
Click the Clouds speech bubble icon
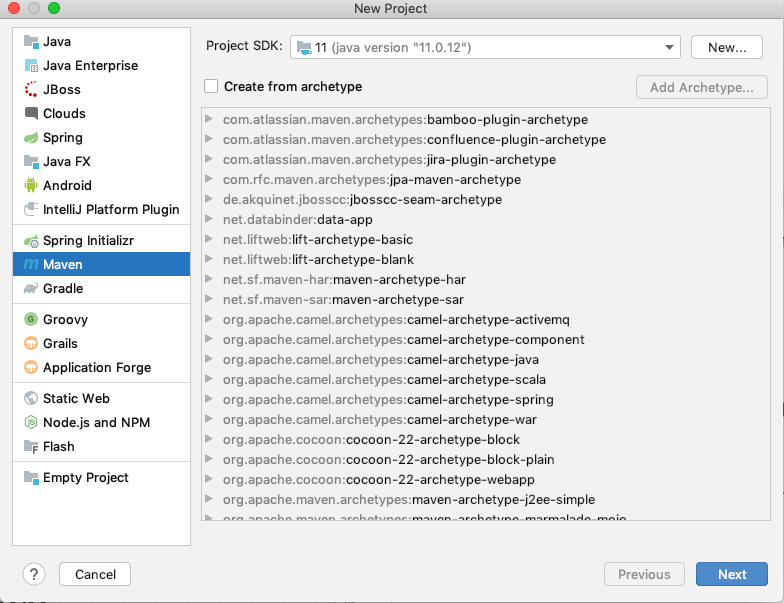coord(31,114)
